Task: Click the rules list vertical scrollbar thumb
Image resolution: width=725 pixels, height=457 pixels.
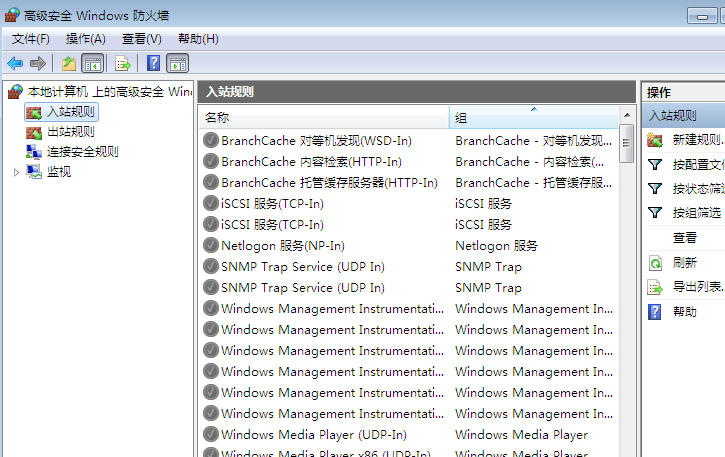Action: click(627, 143)
